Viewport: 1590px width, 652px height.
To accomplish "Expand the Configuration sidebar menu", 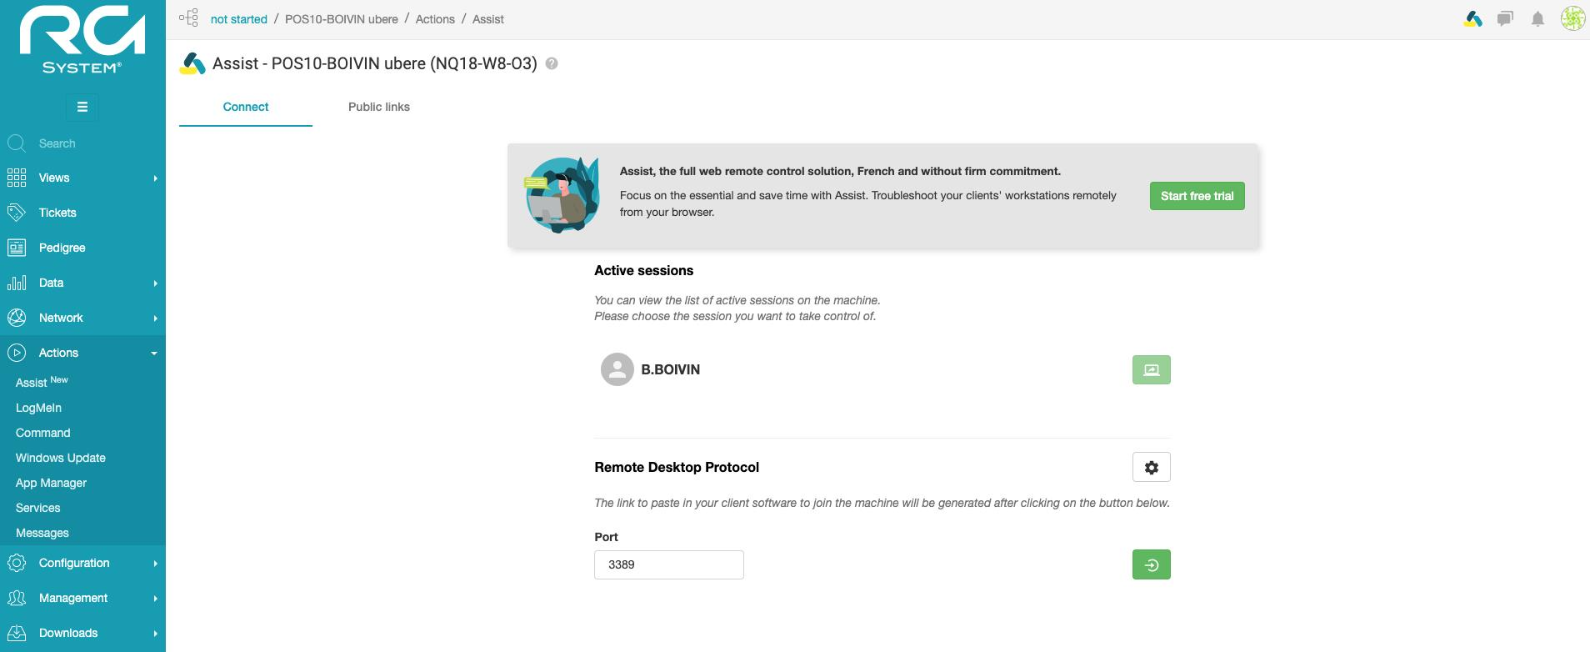I will 83,563.
